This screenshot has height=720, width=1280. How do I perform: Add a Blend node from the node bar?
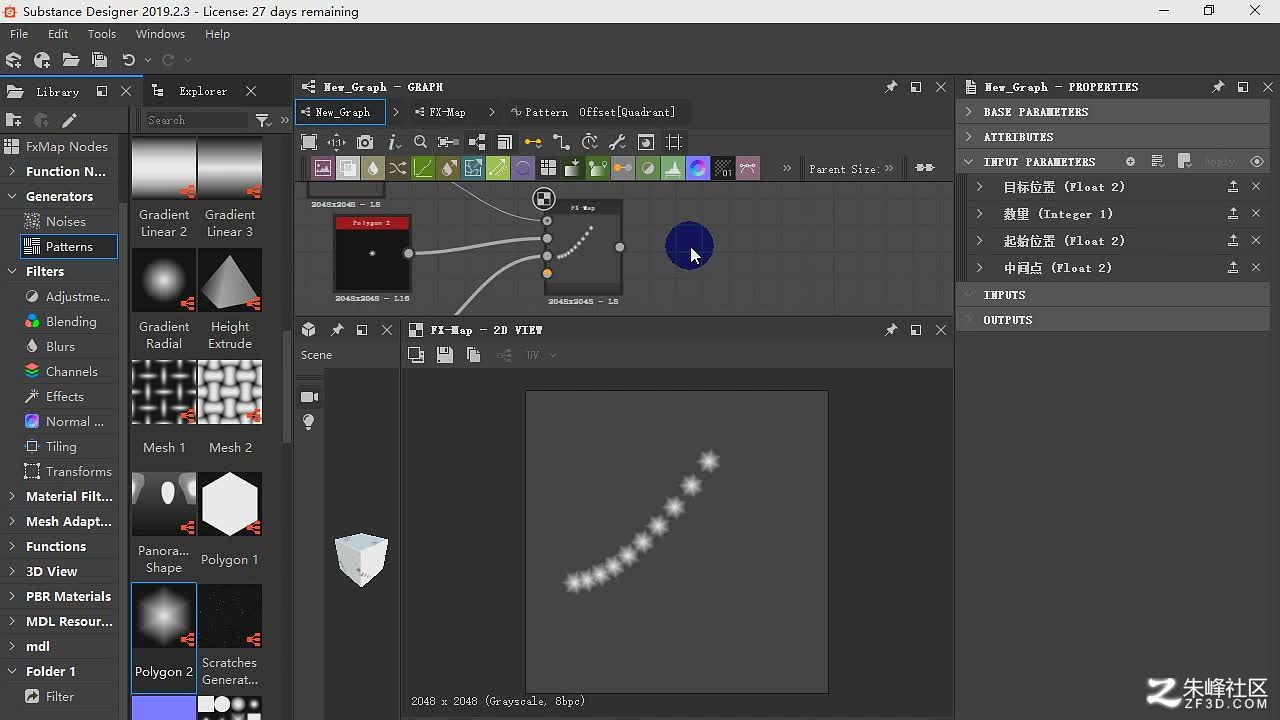point(348,168)
